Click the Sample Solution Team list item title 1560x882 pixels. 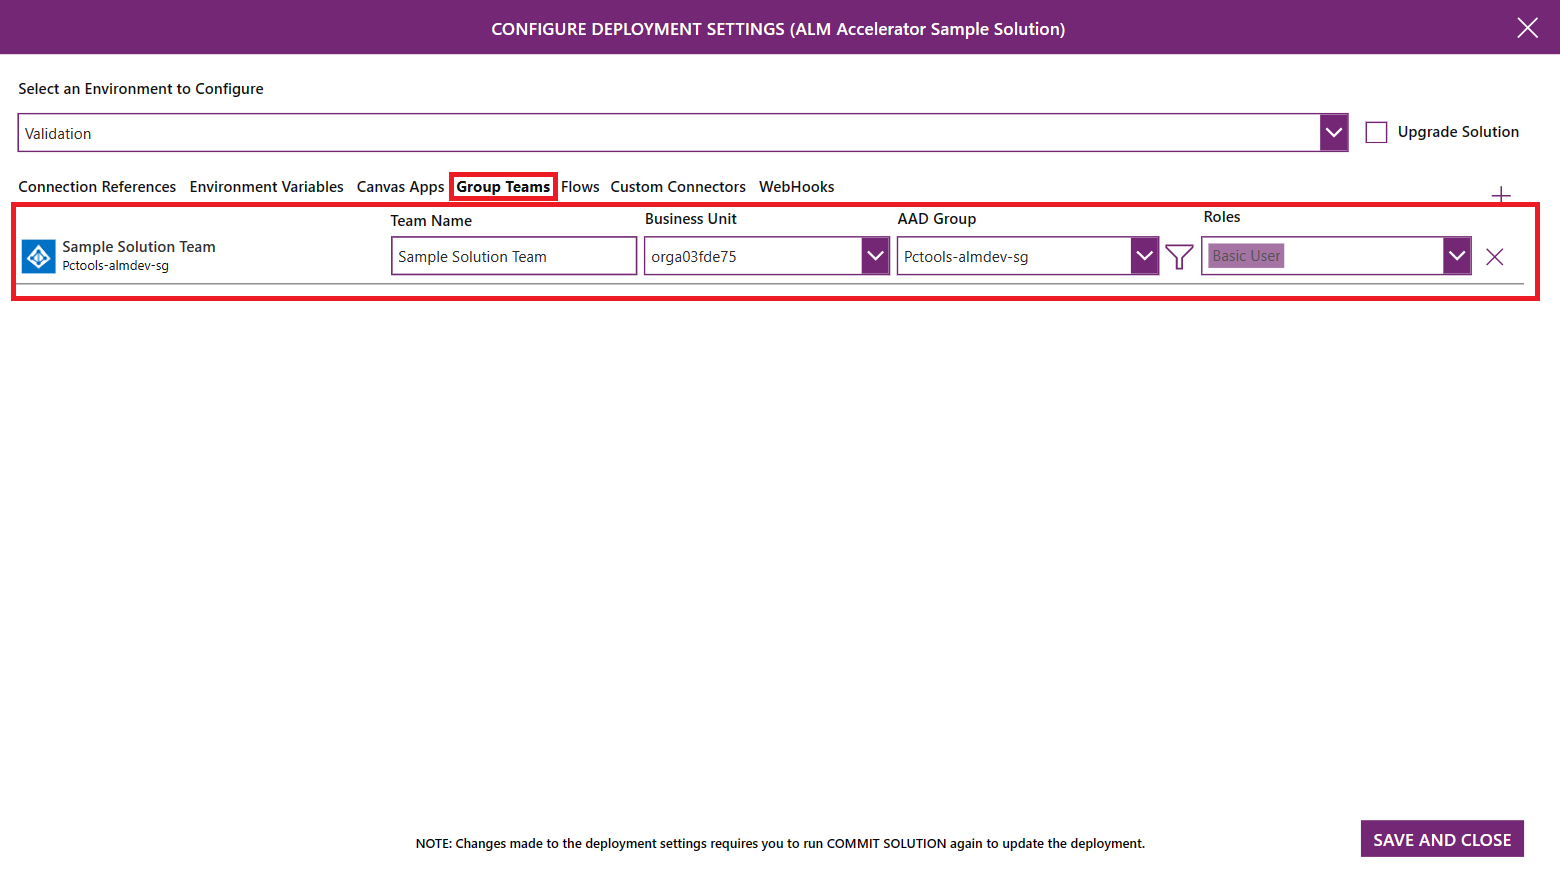139,247
